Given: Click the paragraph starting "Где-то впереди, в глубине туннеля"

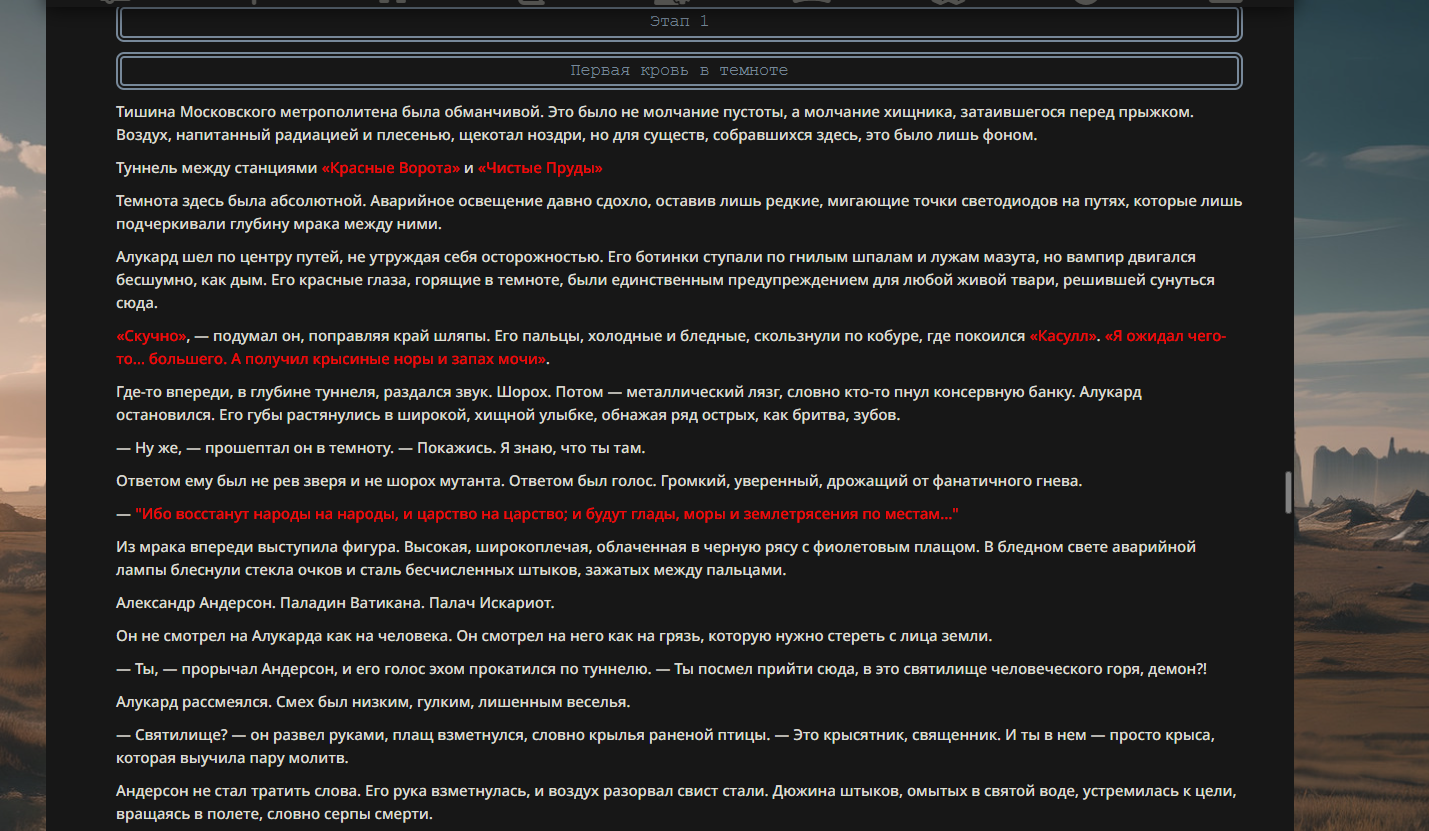Looking at the screenshot, I should click(x=629, y=403).
